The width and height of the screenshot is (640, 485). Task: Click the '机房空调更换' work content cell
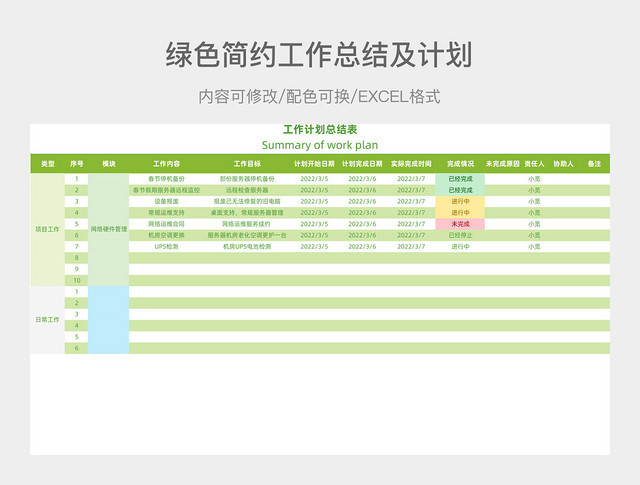(x=167, y=235)
